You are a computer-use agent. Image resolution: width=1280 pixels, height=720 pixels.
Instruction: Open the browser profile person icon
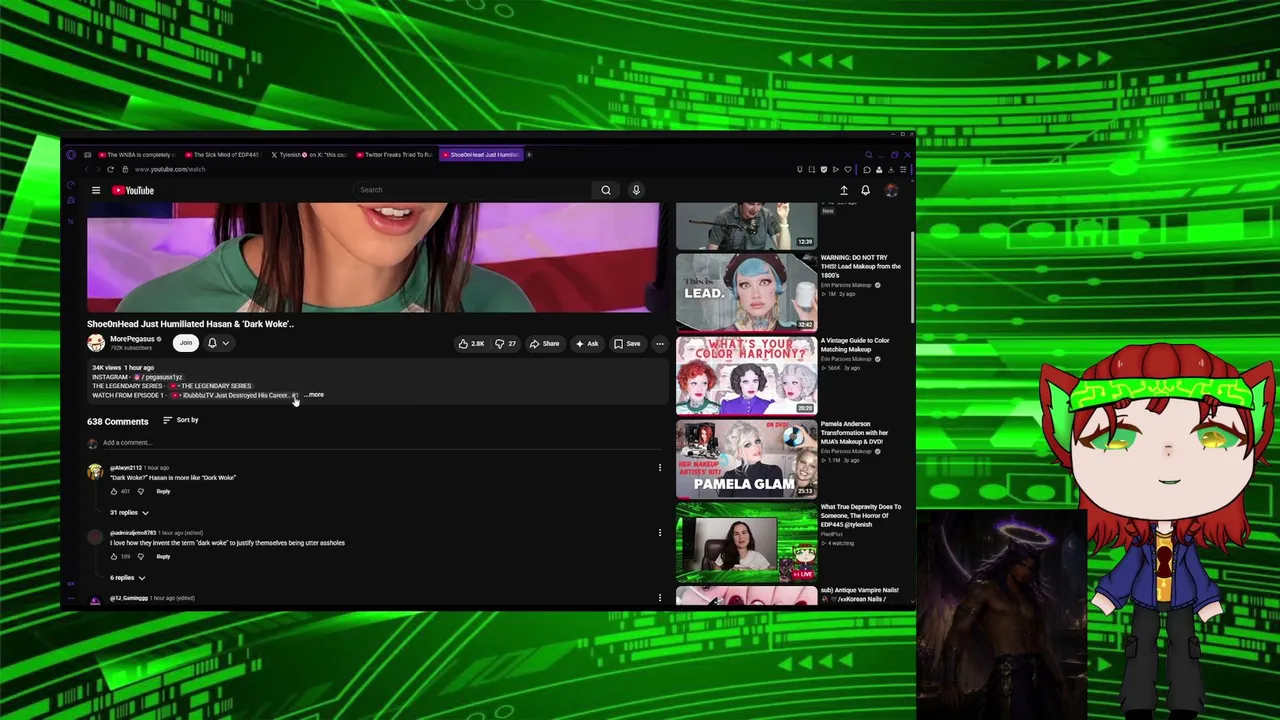[879, 169]
